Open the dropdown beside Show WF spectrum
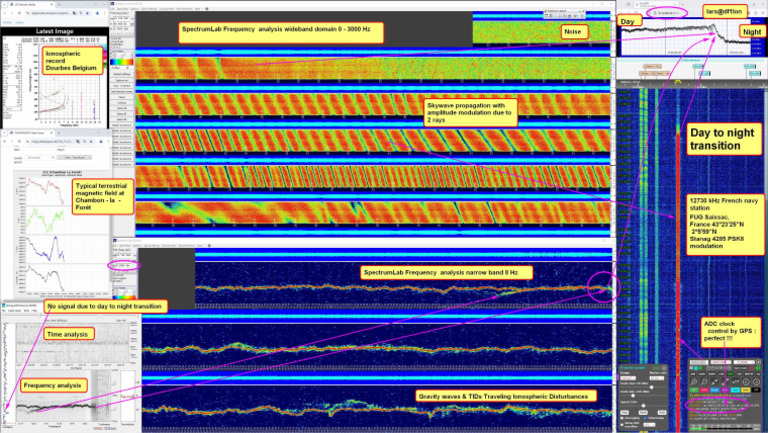 649,425
